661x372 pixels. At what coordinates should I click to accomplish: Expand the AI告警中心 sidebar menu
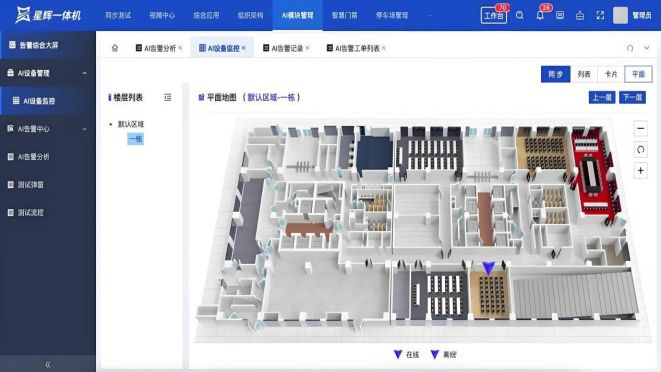(x=84, y=129)
